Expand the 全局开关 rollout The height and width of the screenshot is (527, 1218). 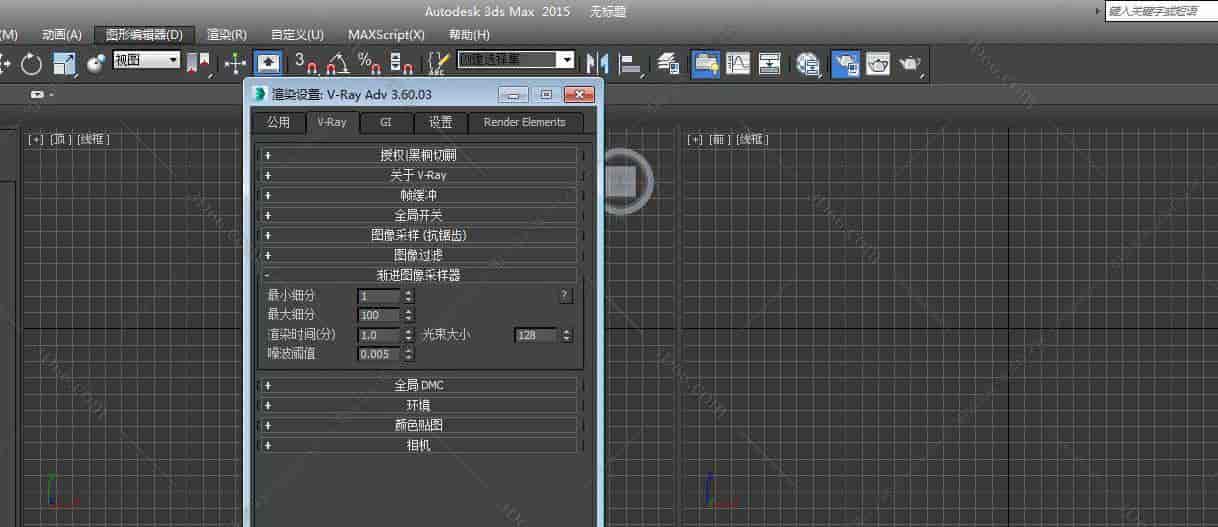(418, 215)
